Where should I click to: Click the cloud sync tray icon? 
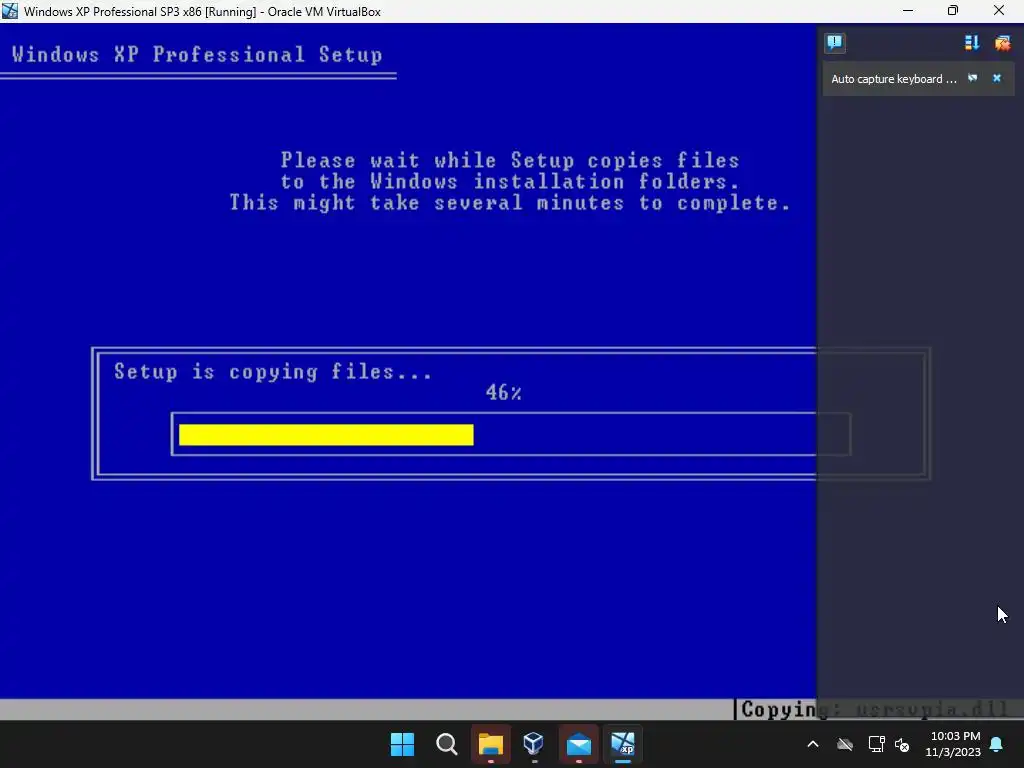click(845, 744)
